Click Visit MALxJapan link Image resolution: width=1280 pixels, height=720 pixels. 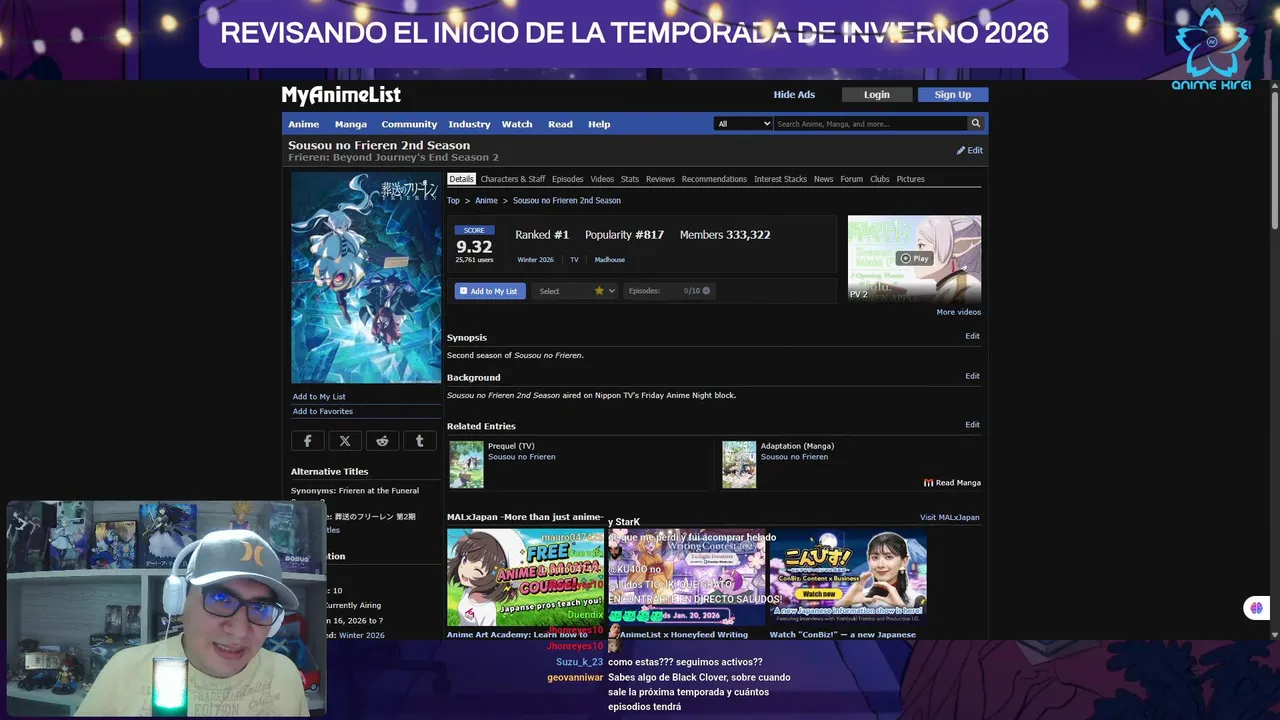coord(950,518)
